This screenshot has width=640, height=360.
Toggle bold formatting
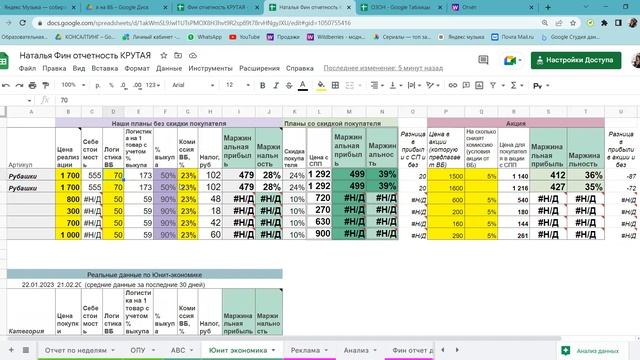262,85
